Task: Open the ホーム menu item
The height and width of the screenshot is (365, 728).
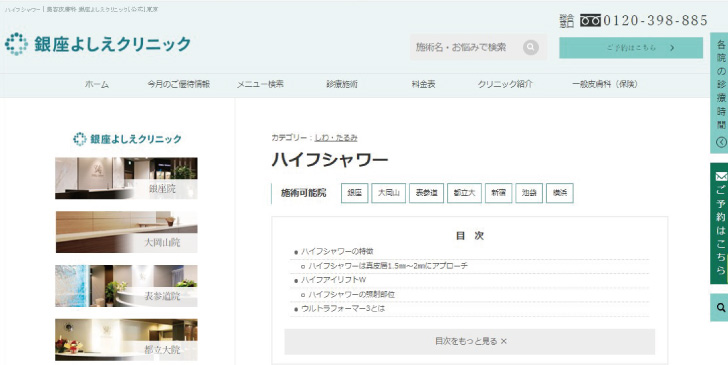Action: [x=97, y=85]
